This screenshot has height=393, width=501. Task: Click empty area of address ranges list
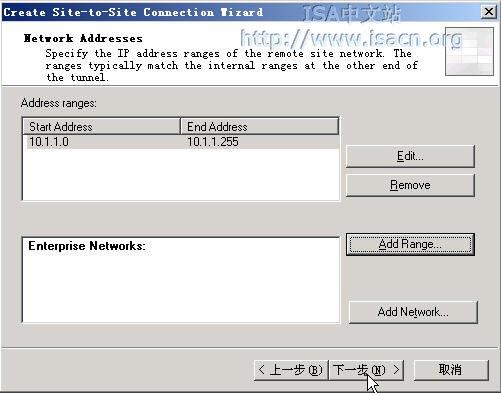pyautogui.click(x=181, y=174)
